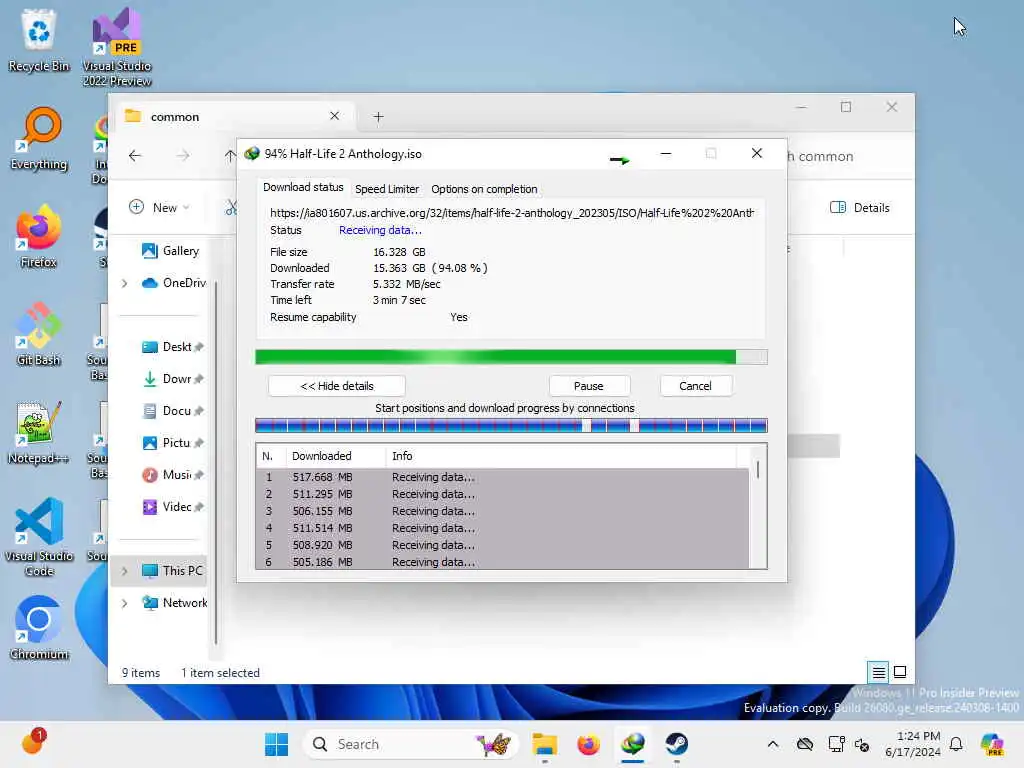Open the clock and date flyout
This screenshot has height=768, width=1024.
pos(912,744)
